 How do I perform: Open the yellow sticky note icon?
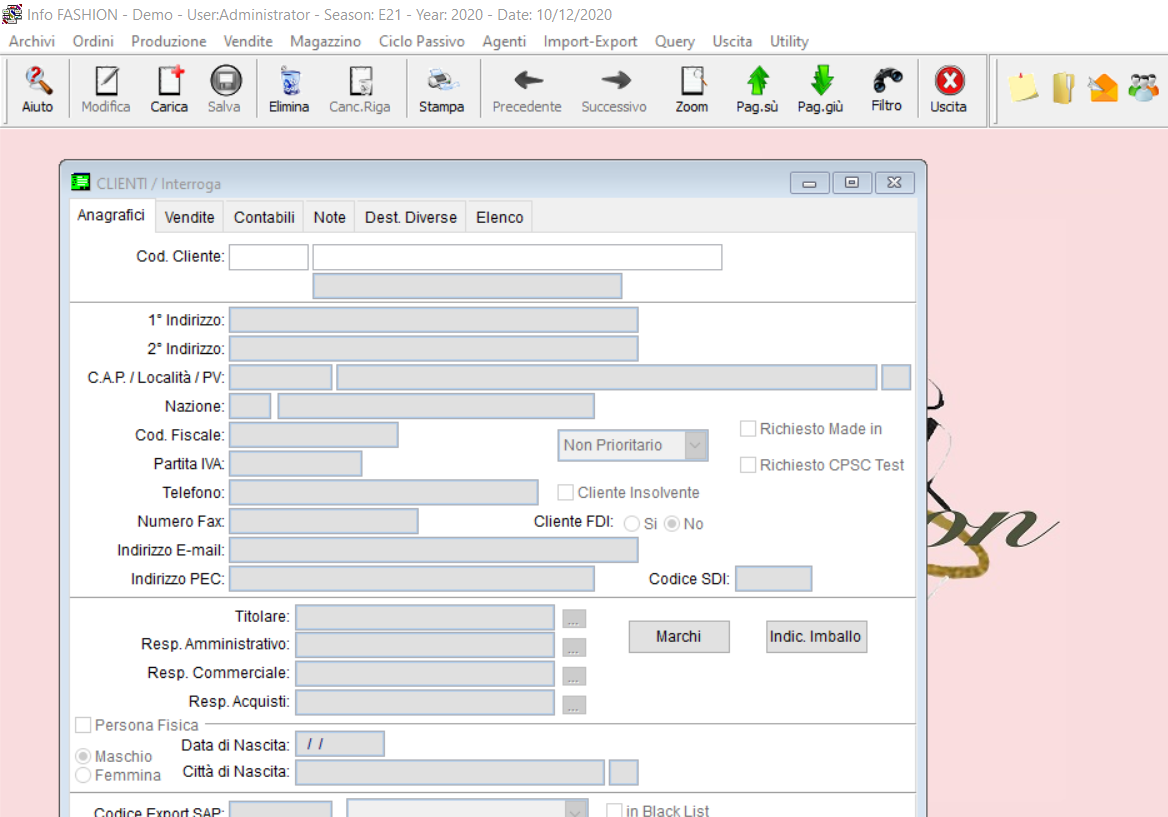1022,88
